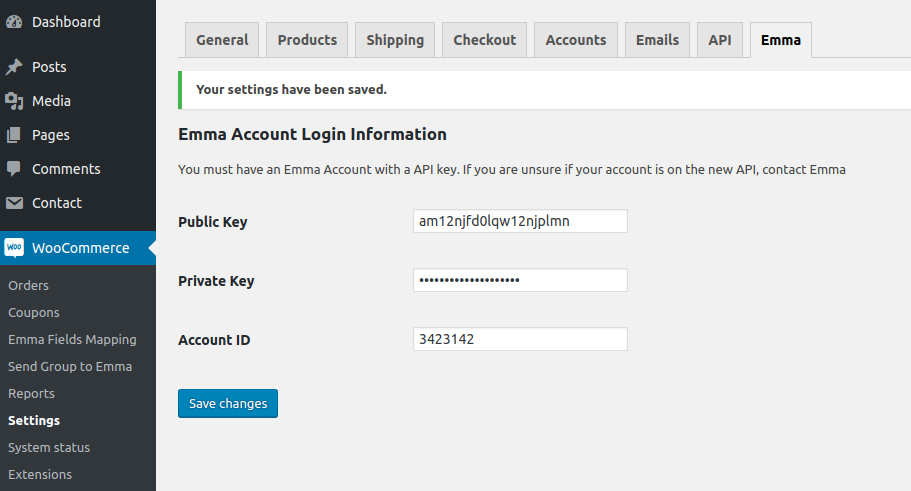Click the 'Public Key' label

click(x=213, y=222)
